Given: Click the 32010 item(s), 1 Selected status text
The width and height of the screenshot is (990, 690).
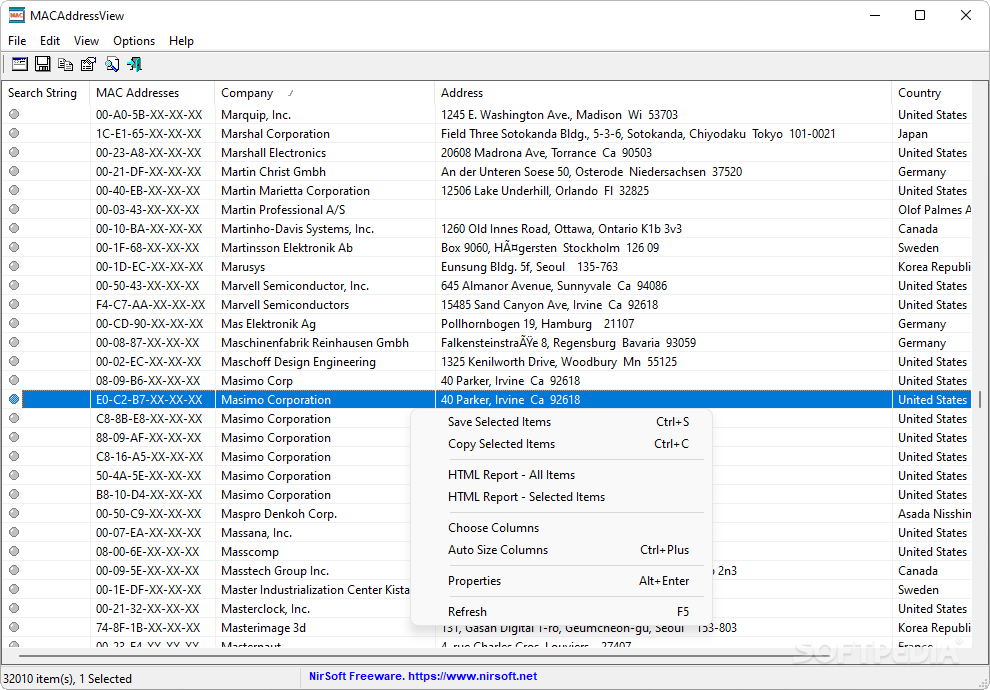Looking at the screenshot, I should (x=68, y=679).
